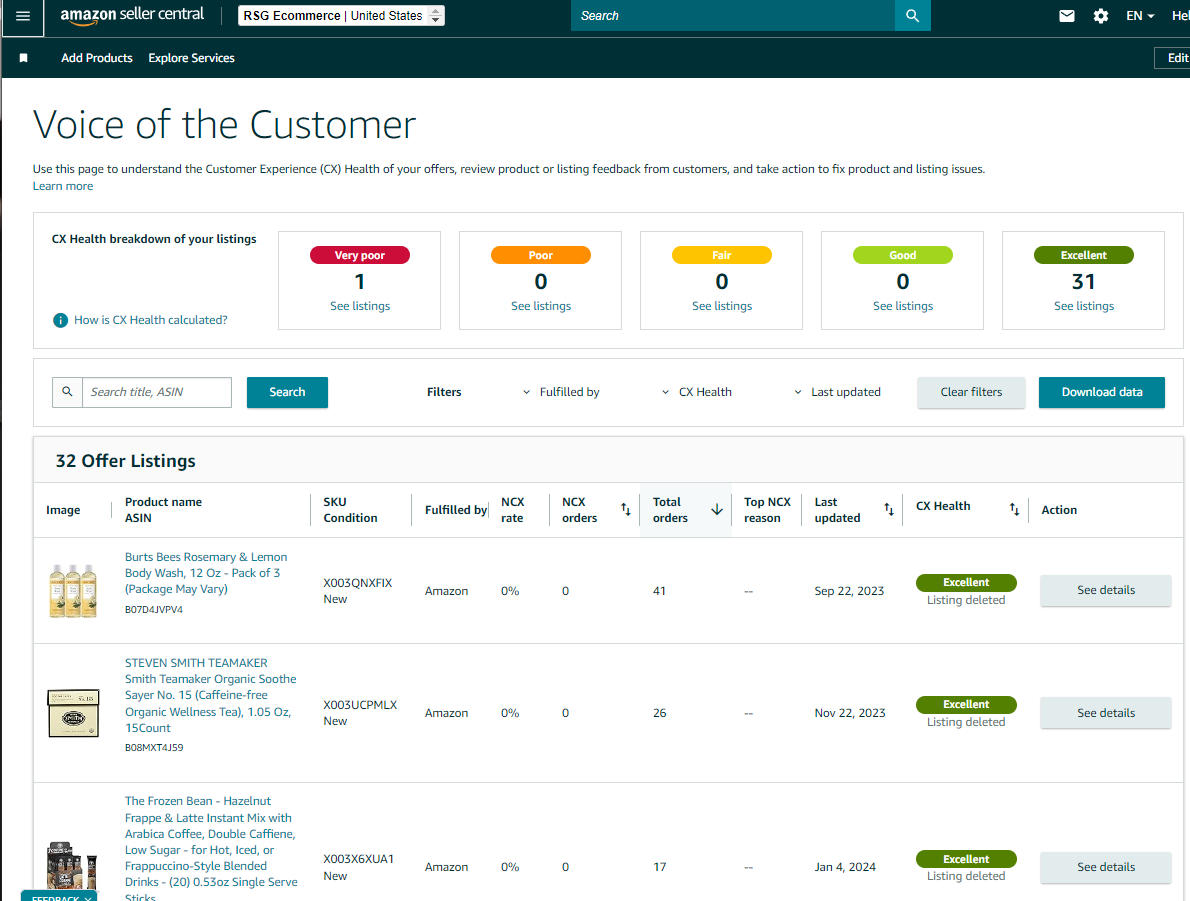Expand the CX Health filter
The height and width of the screenshot is (901, 1190).
pyautogui.click(x=697, y=392)
